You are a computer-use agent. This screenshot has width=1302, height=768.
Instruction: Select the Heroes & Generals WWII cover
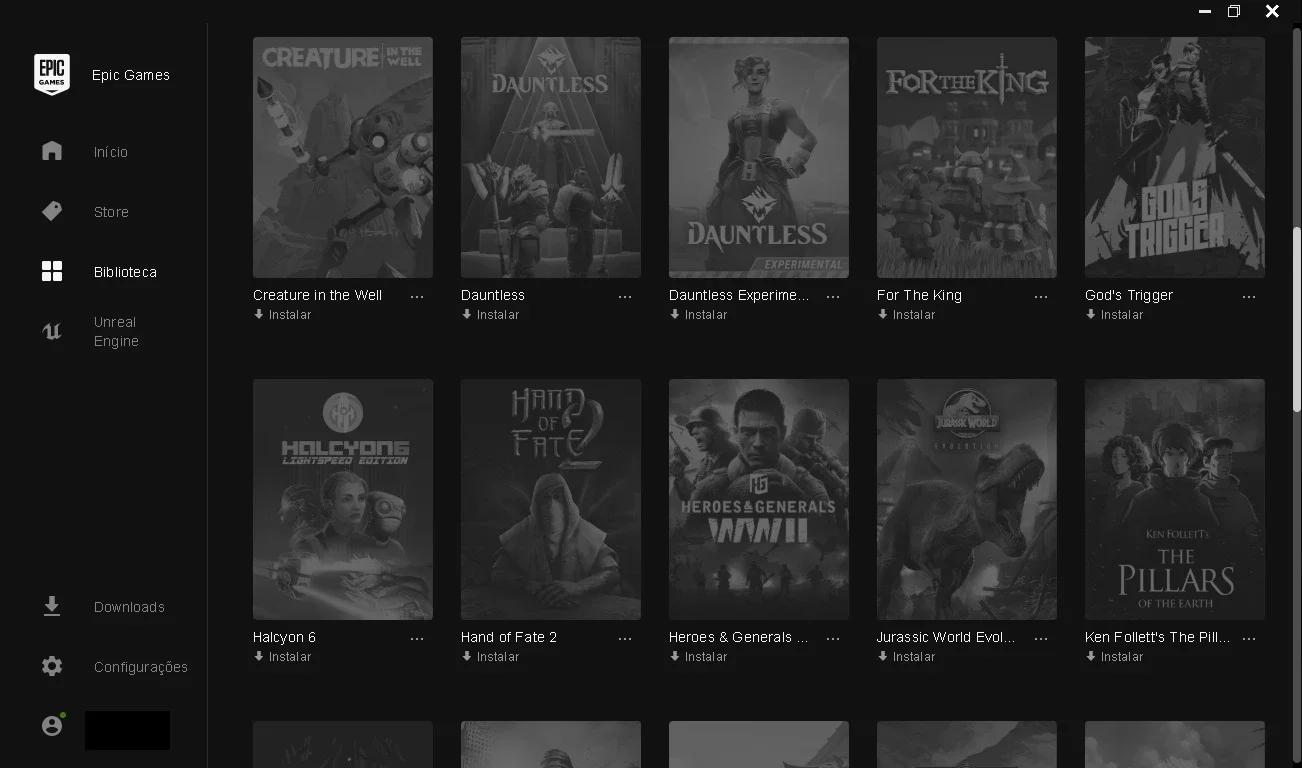tap(759, 499)
